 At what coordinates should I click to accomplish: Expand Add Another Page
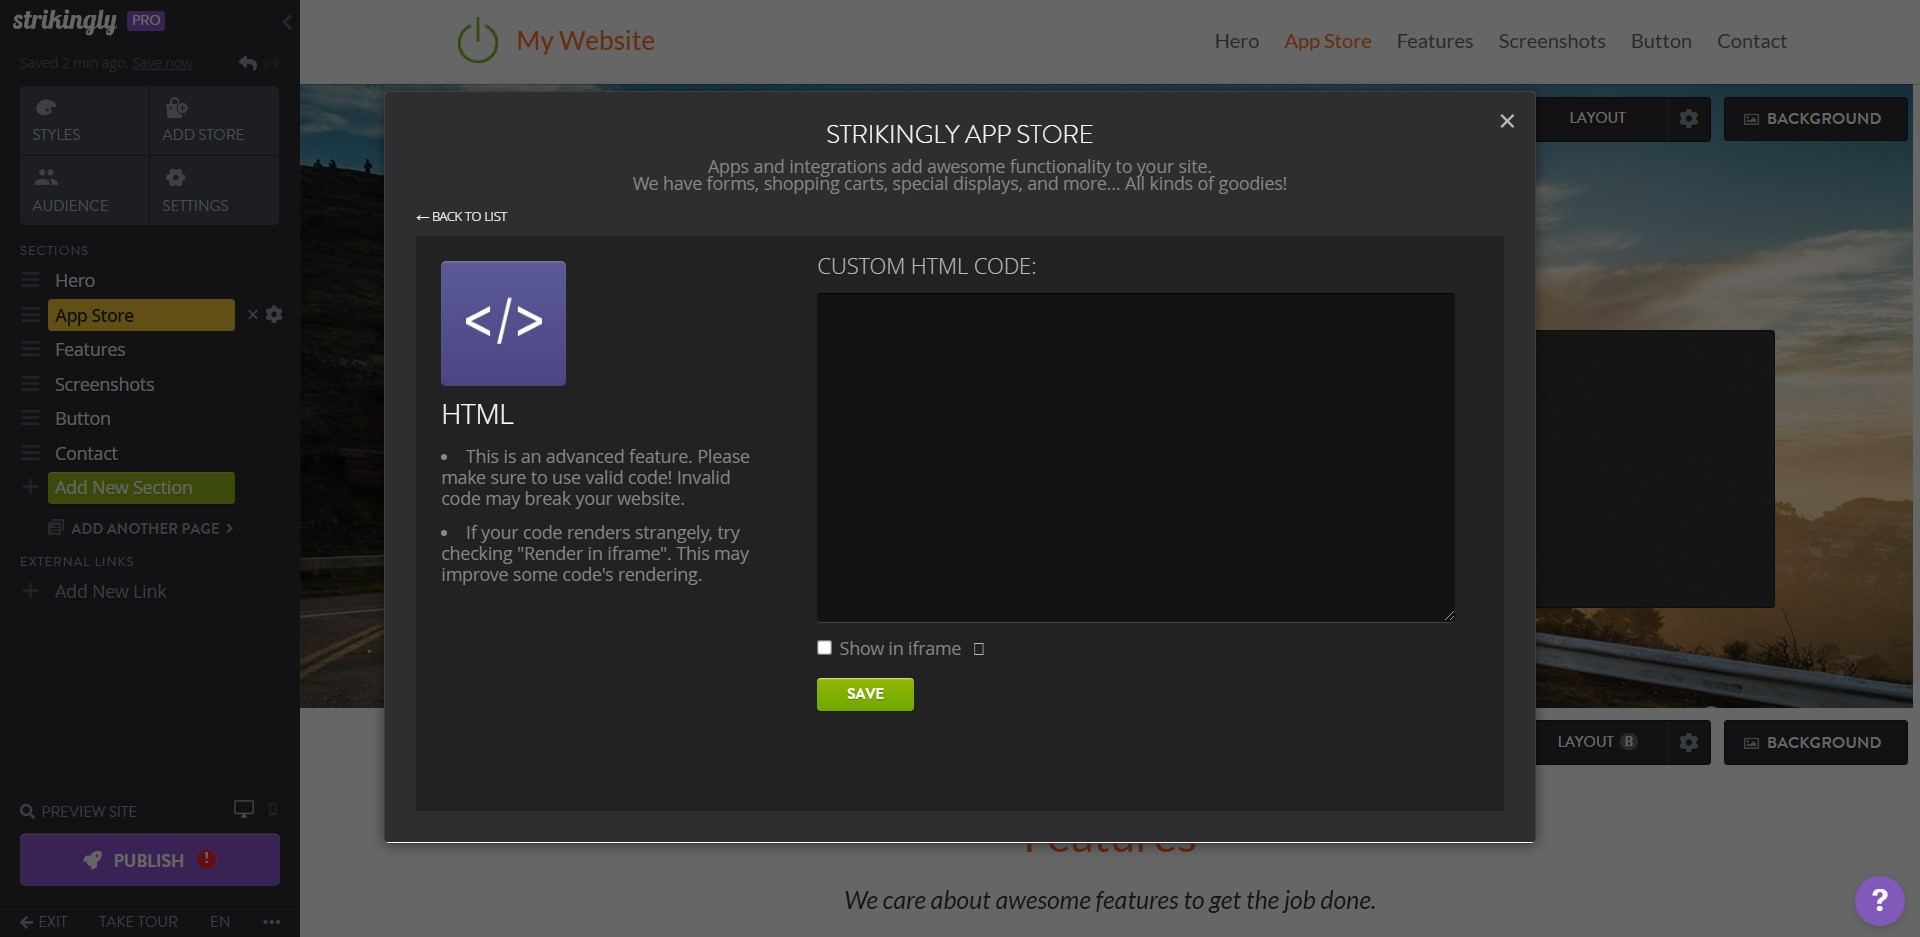[x=140, y=528]
